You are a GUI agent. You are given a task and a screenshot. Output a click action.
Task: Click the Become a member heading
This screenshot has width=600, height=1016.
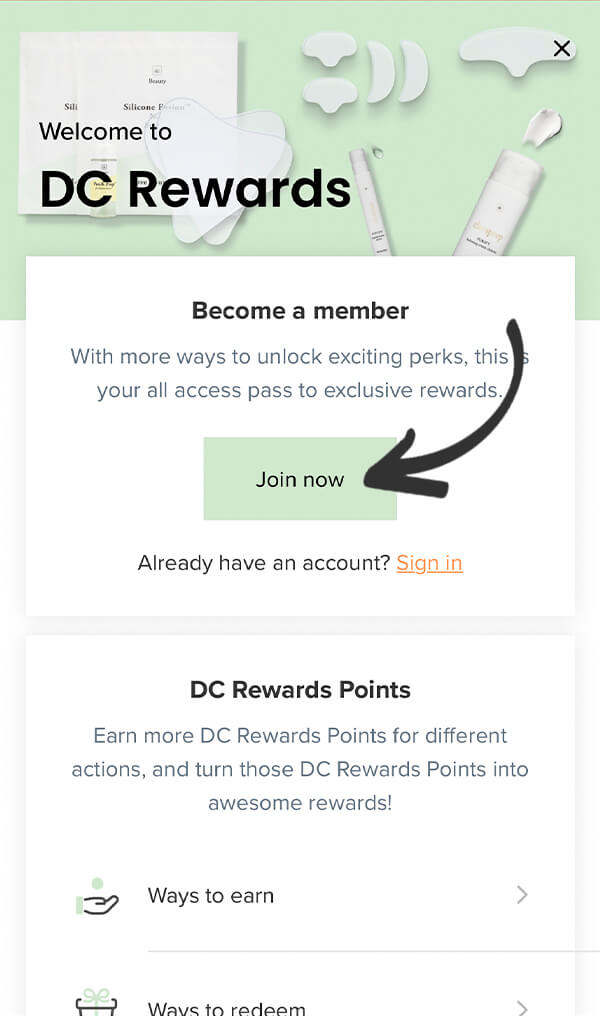click(x=300, y=311)
